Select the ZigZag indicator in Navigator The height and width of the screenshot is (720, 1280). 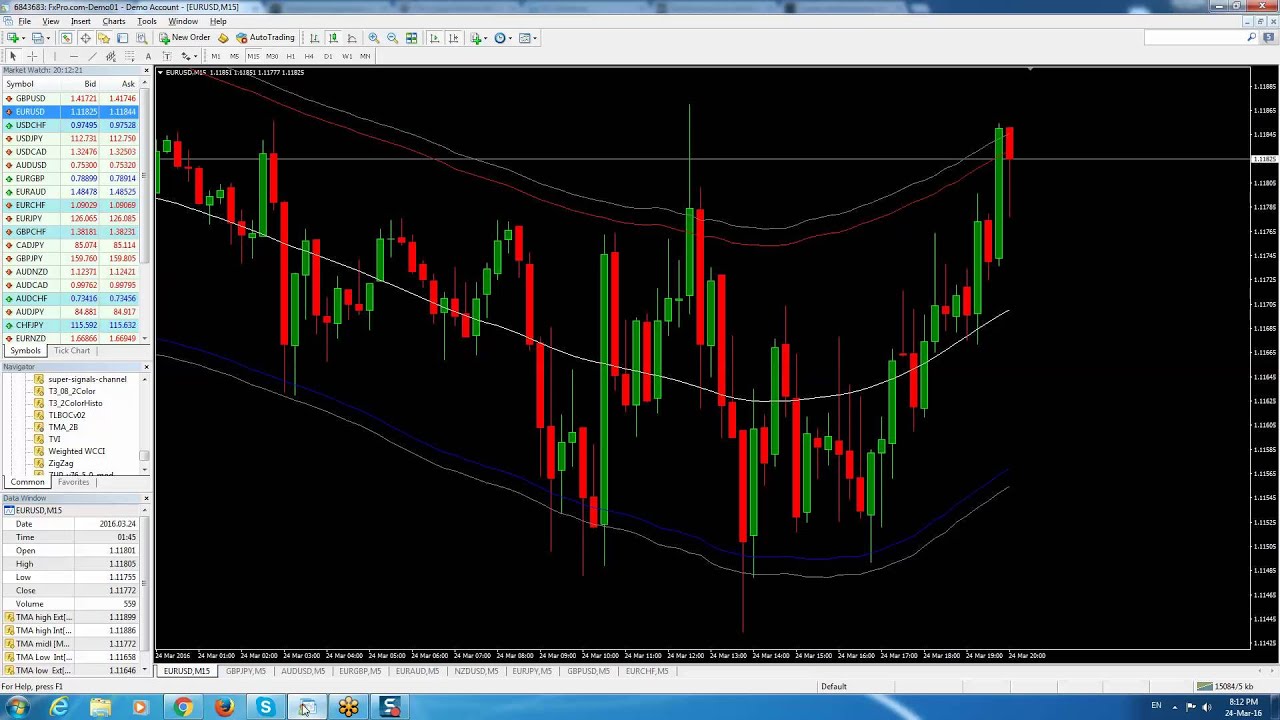click(60, 463)
